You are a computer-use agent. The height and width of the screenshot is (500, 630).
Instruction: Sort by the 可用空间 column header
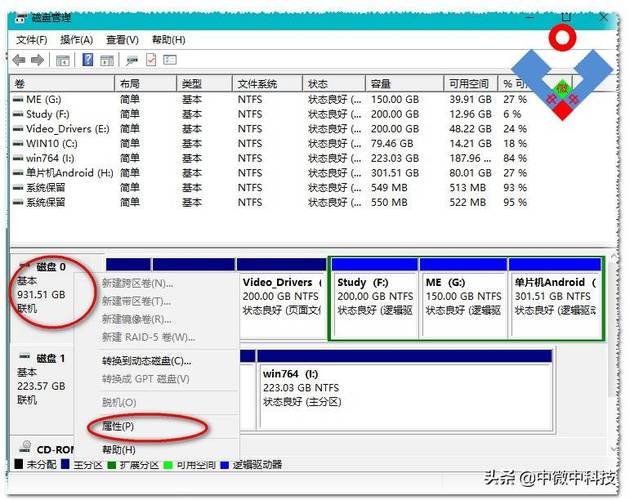click(471, 84)
